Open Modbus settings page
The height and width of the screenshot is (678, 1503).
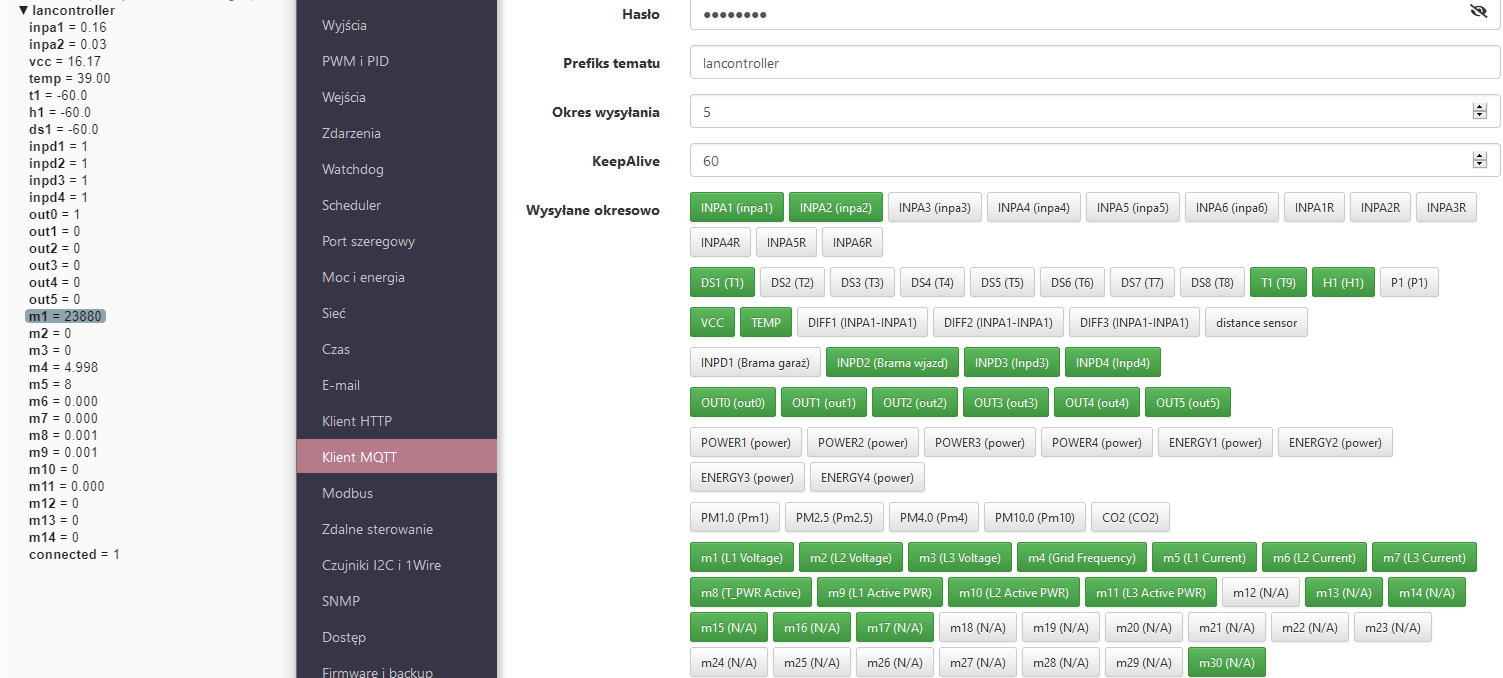point(347,493)
